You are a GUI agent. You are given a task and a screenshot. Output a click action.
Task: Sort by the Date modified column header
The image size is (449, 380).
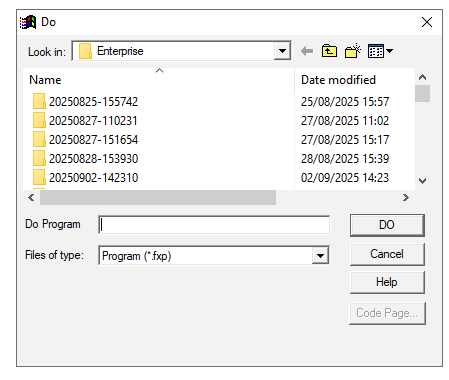(338, 80)
